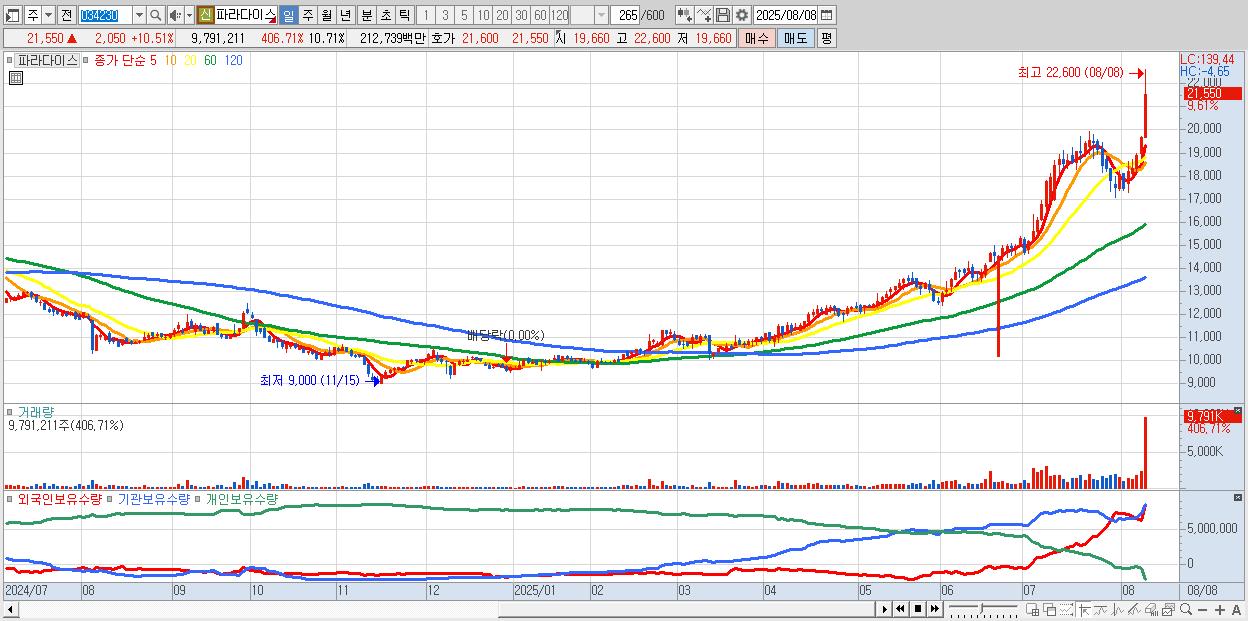This screenshot has height=621, width=1248.
Task: Click the 외국인보유수량 legend label
Action: [x=59, y=498]
